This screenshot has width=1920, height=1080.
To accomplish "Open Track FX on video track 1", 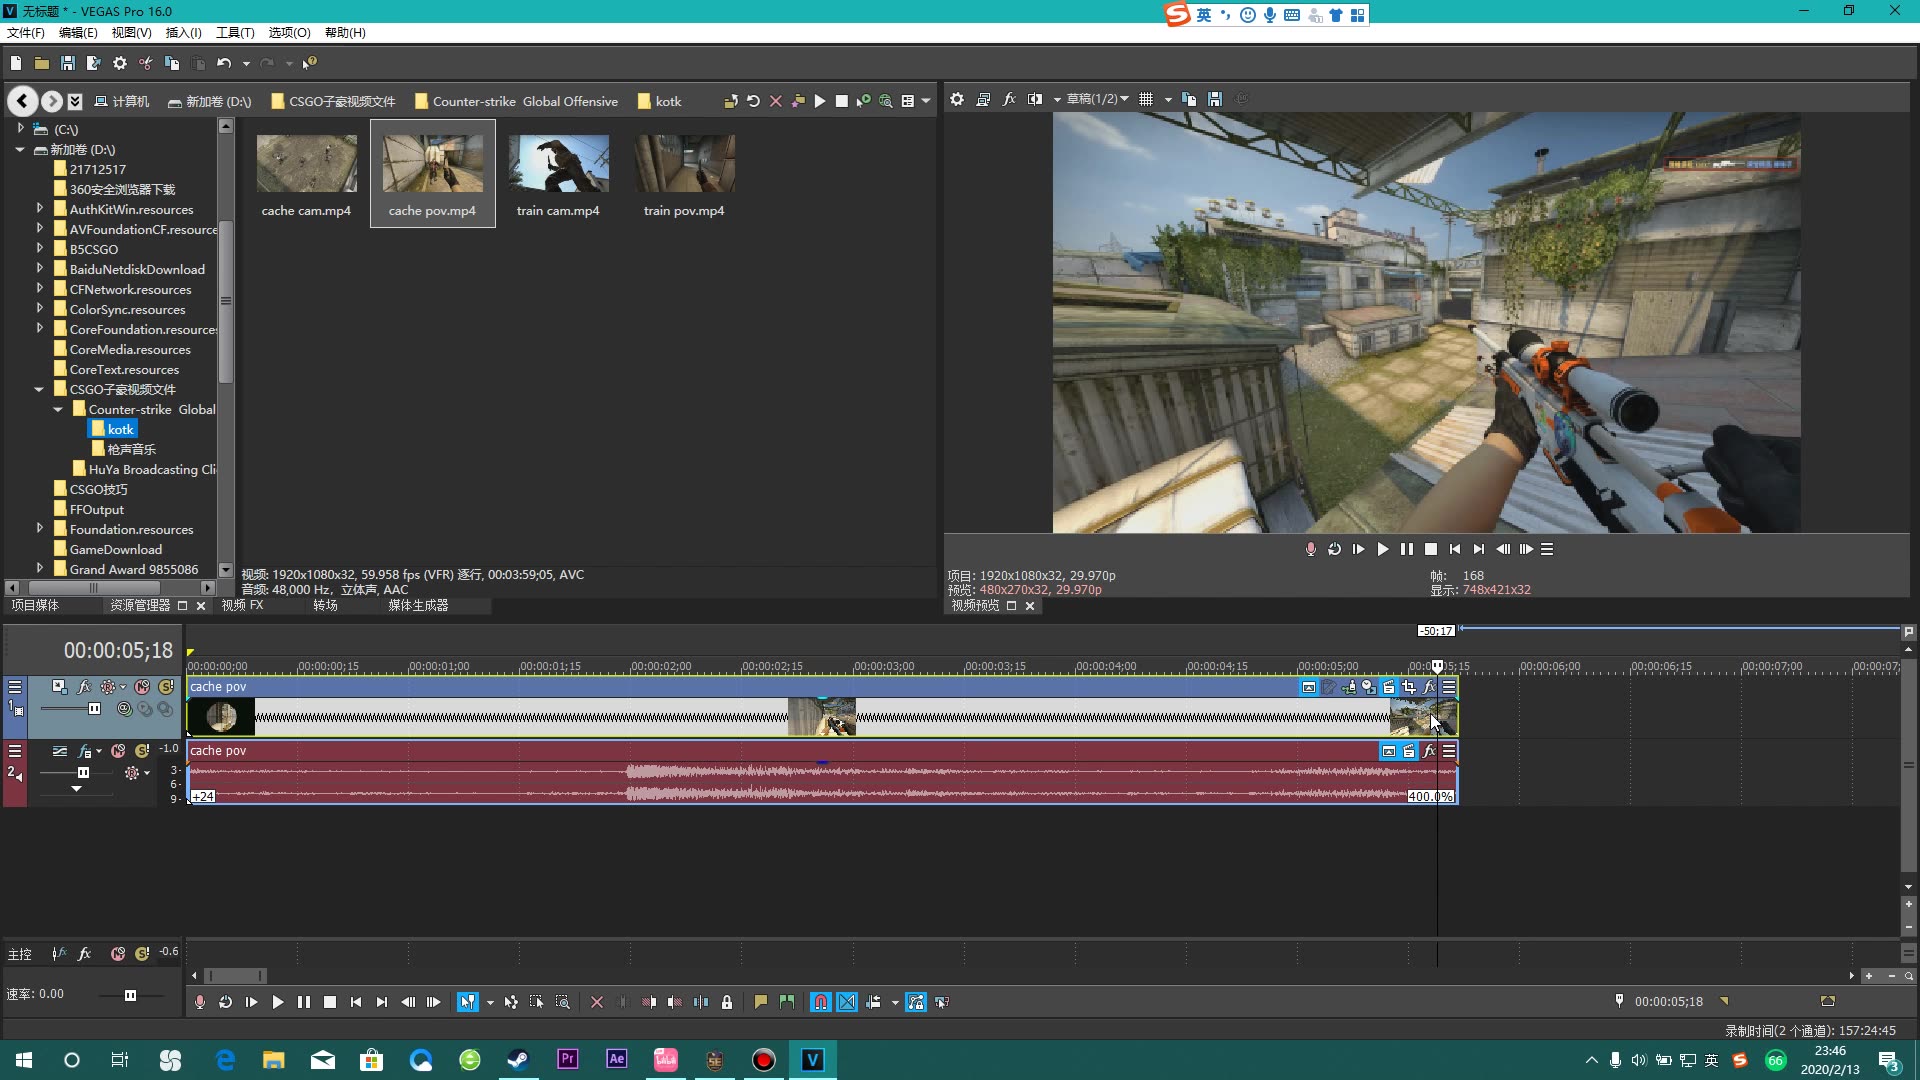I will (x=84, y=687).
